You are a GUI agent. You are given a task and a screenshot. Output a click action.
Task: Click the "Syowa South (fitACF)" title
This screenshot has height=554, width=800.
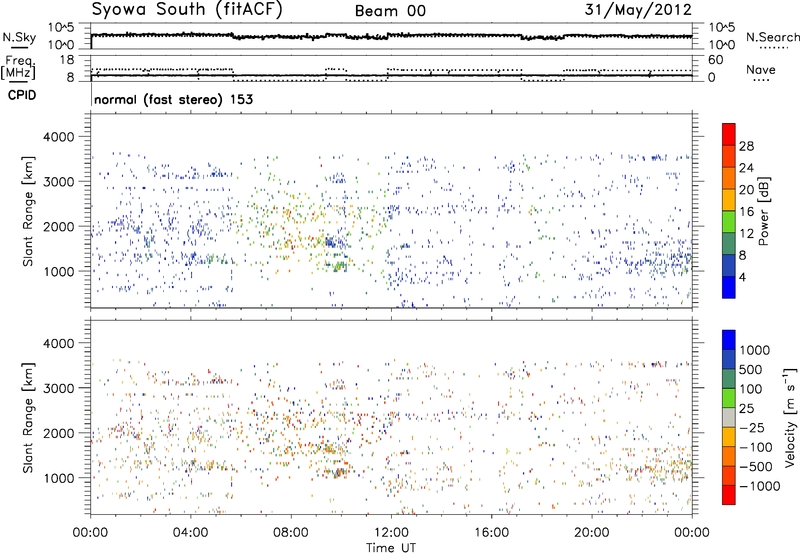186,9
